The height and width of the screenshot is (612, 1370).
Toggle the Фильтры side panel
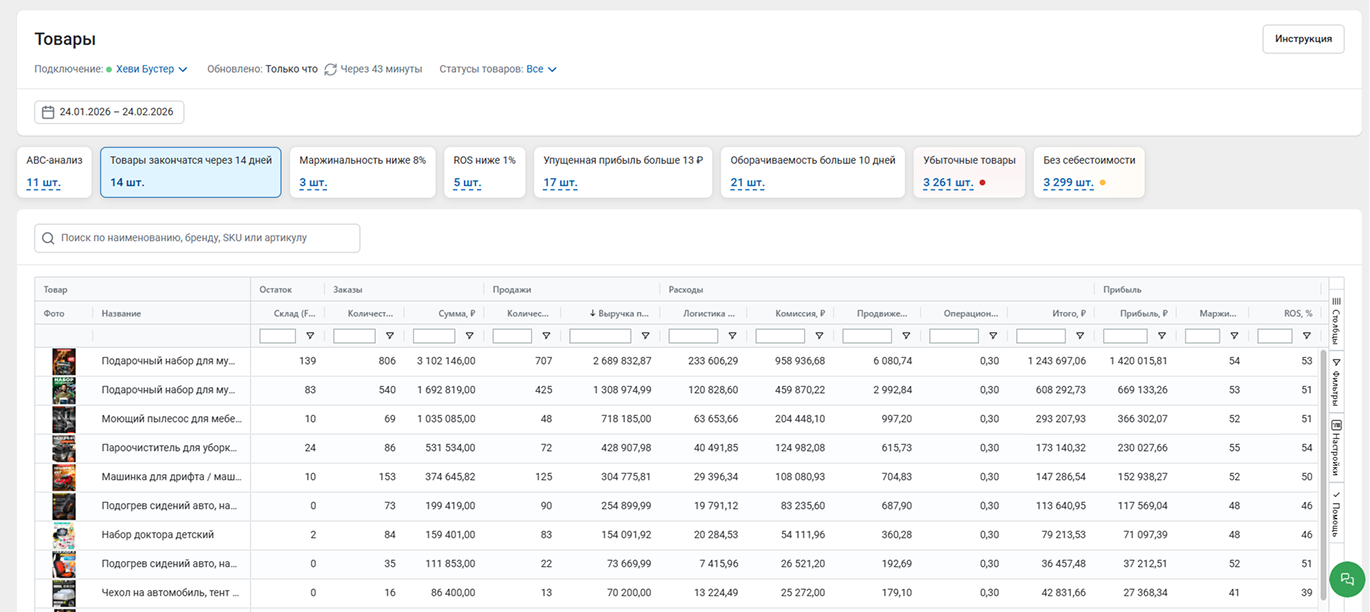(1336, 381)
